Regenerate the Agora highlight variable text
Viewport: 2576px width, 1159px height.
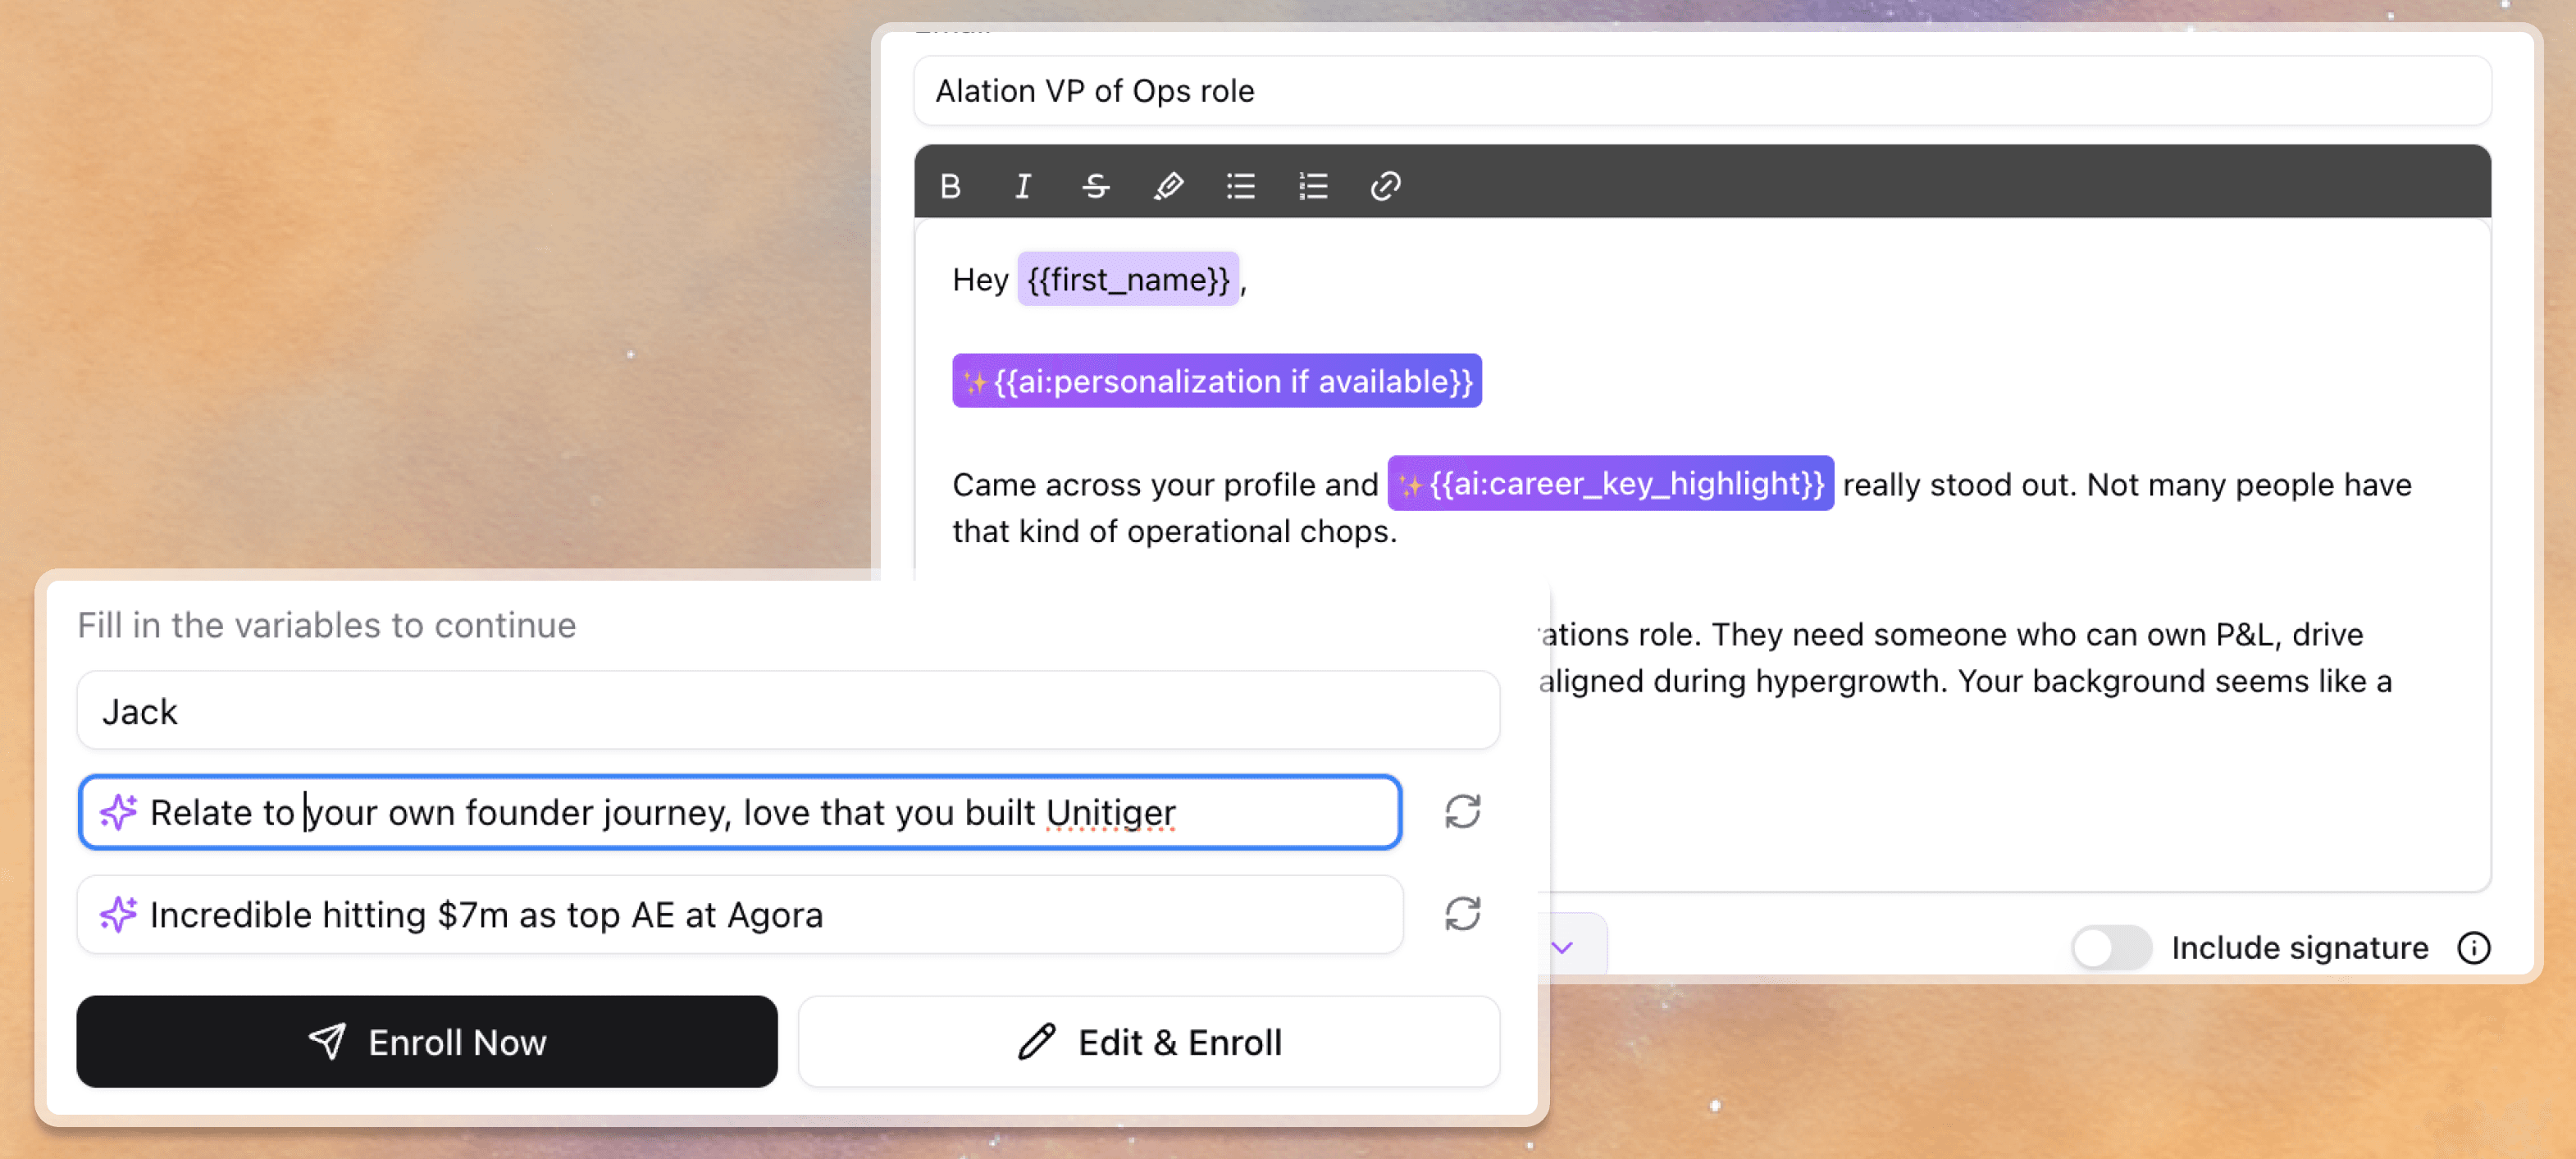(x=1462, y=913)
